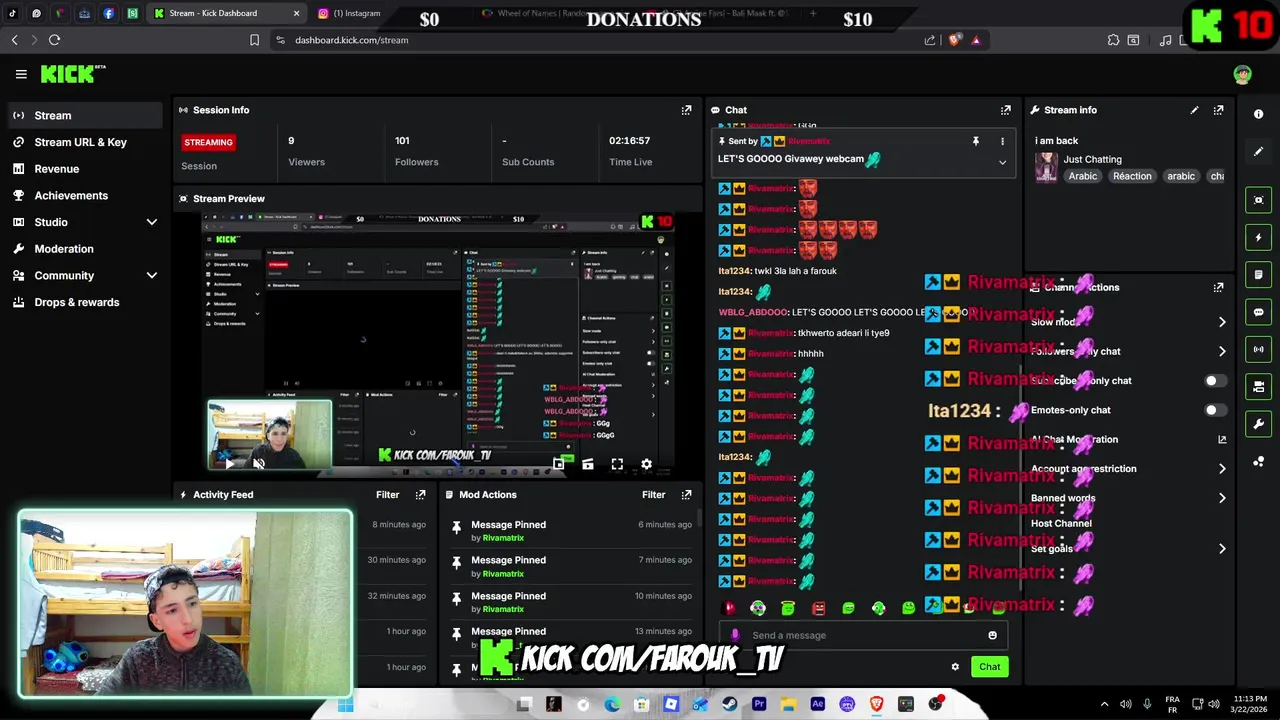Click the Réaction stream tag
Viewport: 1280px width, 720px height.
click(1132, 176)
